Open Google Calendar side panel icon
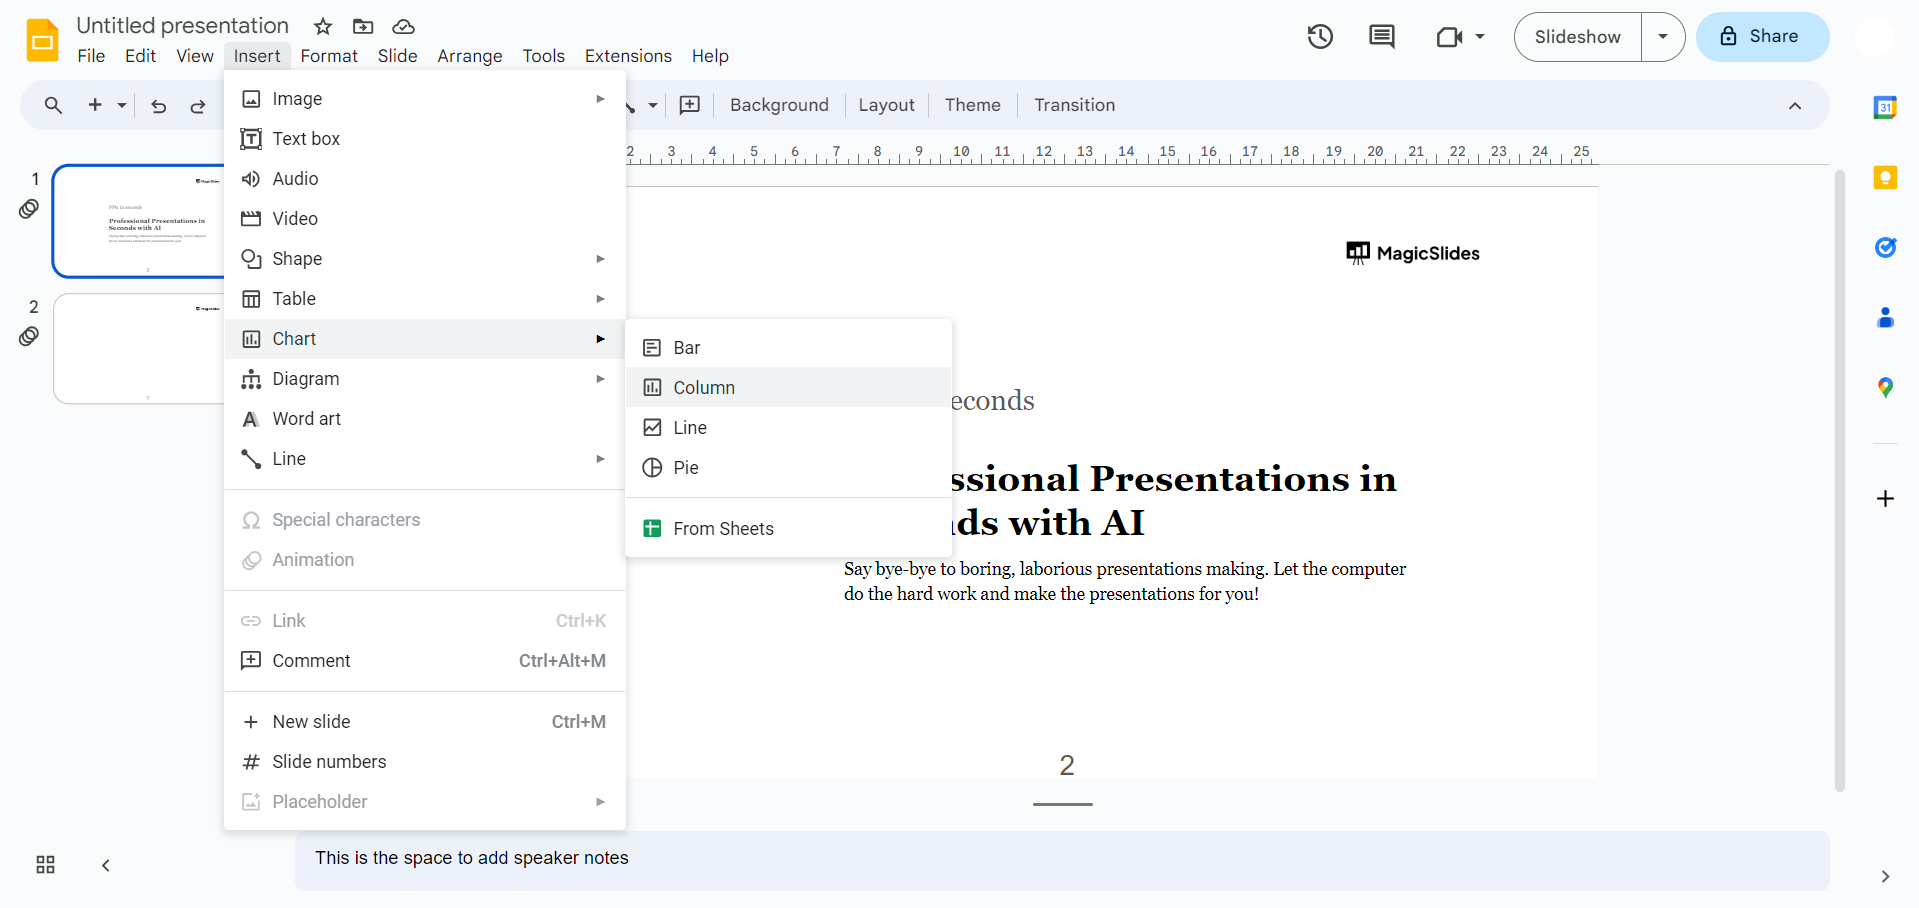 tap(1885, 108)
